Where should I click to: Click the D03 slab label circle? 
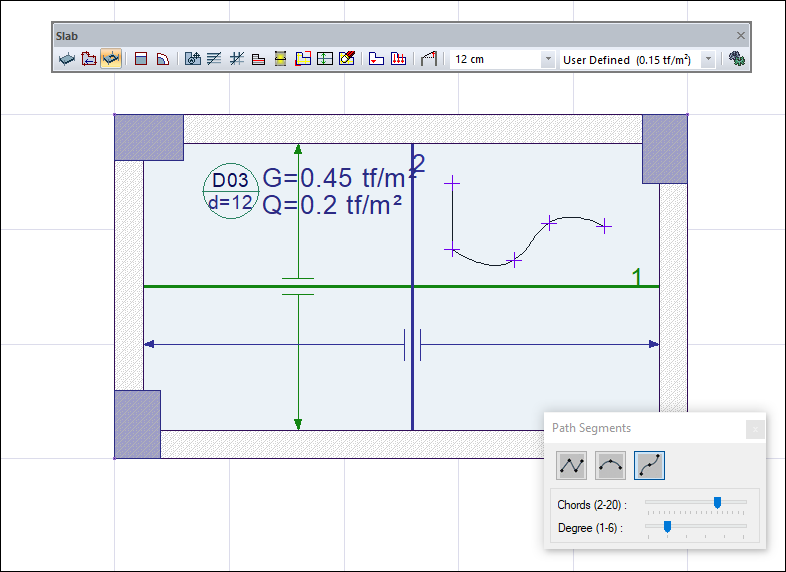point(230,191)
